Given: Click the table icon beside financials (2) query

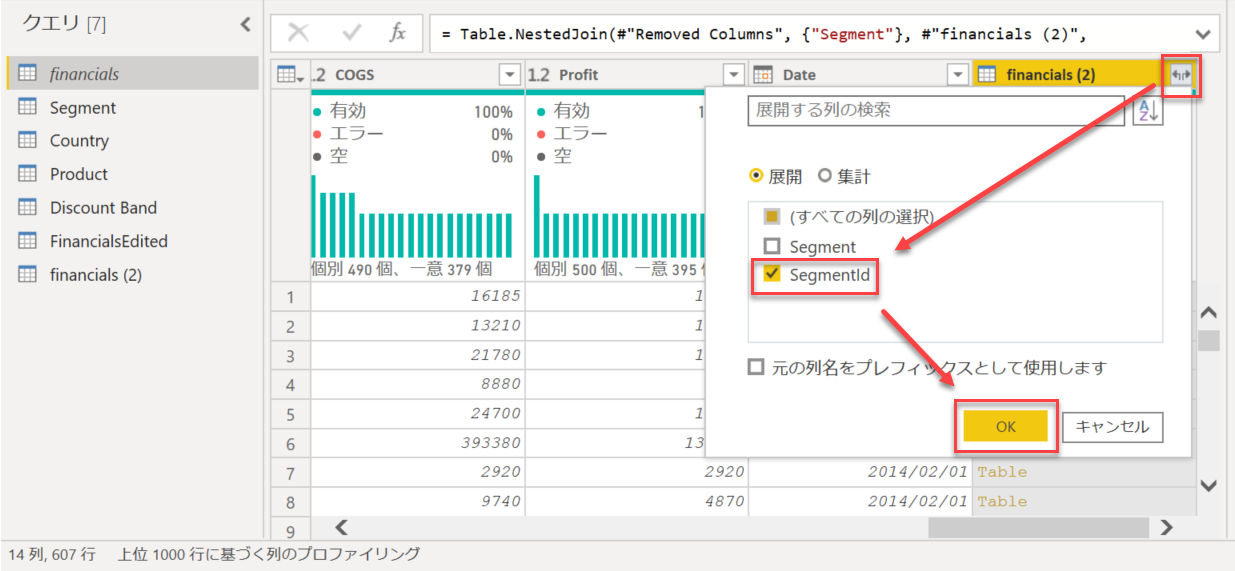Looking at the screenshot, I should click(x=28, y=274).
